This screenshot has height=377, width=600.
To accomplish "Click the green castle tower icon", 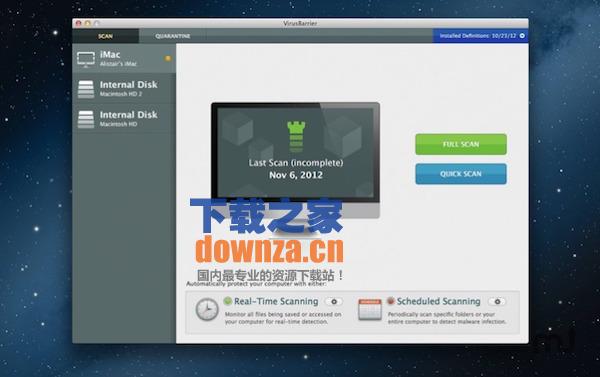I will tap(296, 137).
